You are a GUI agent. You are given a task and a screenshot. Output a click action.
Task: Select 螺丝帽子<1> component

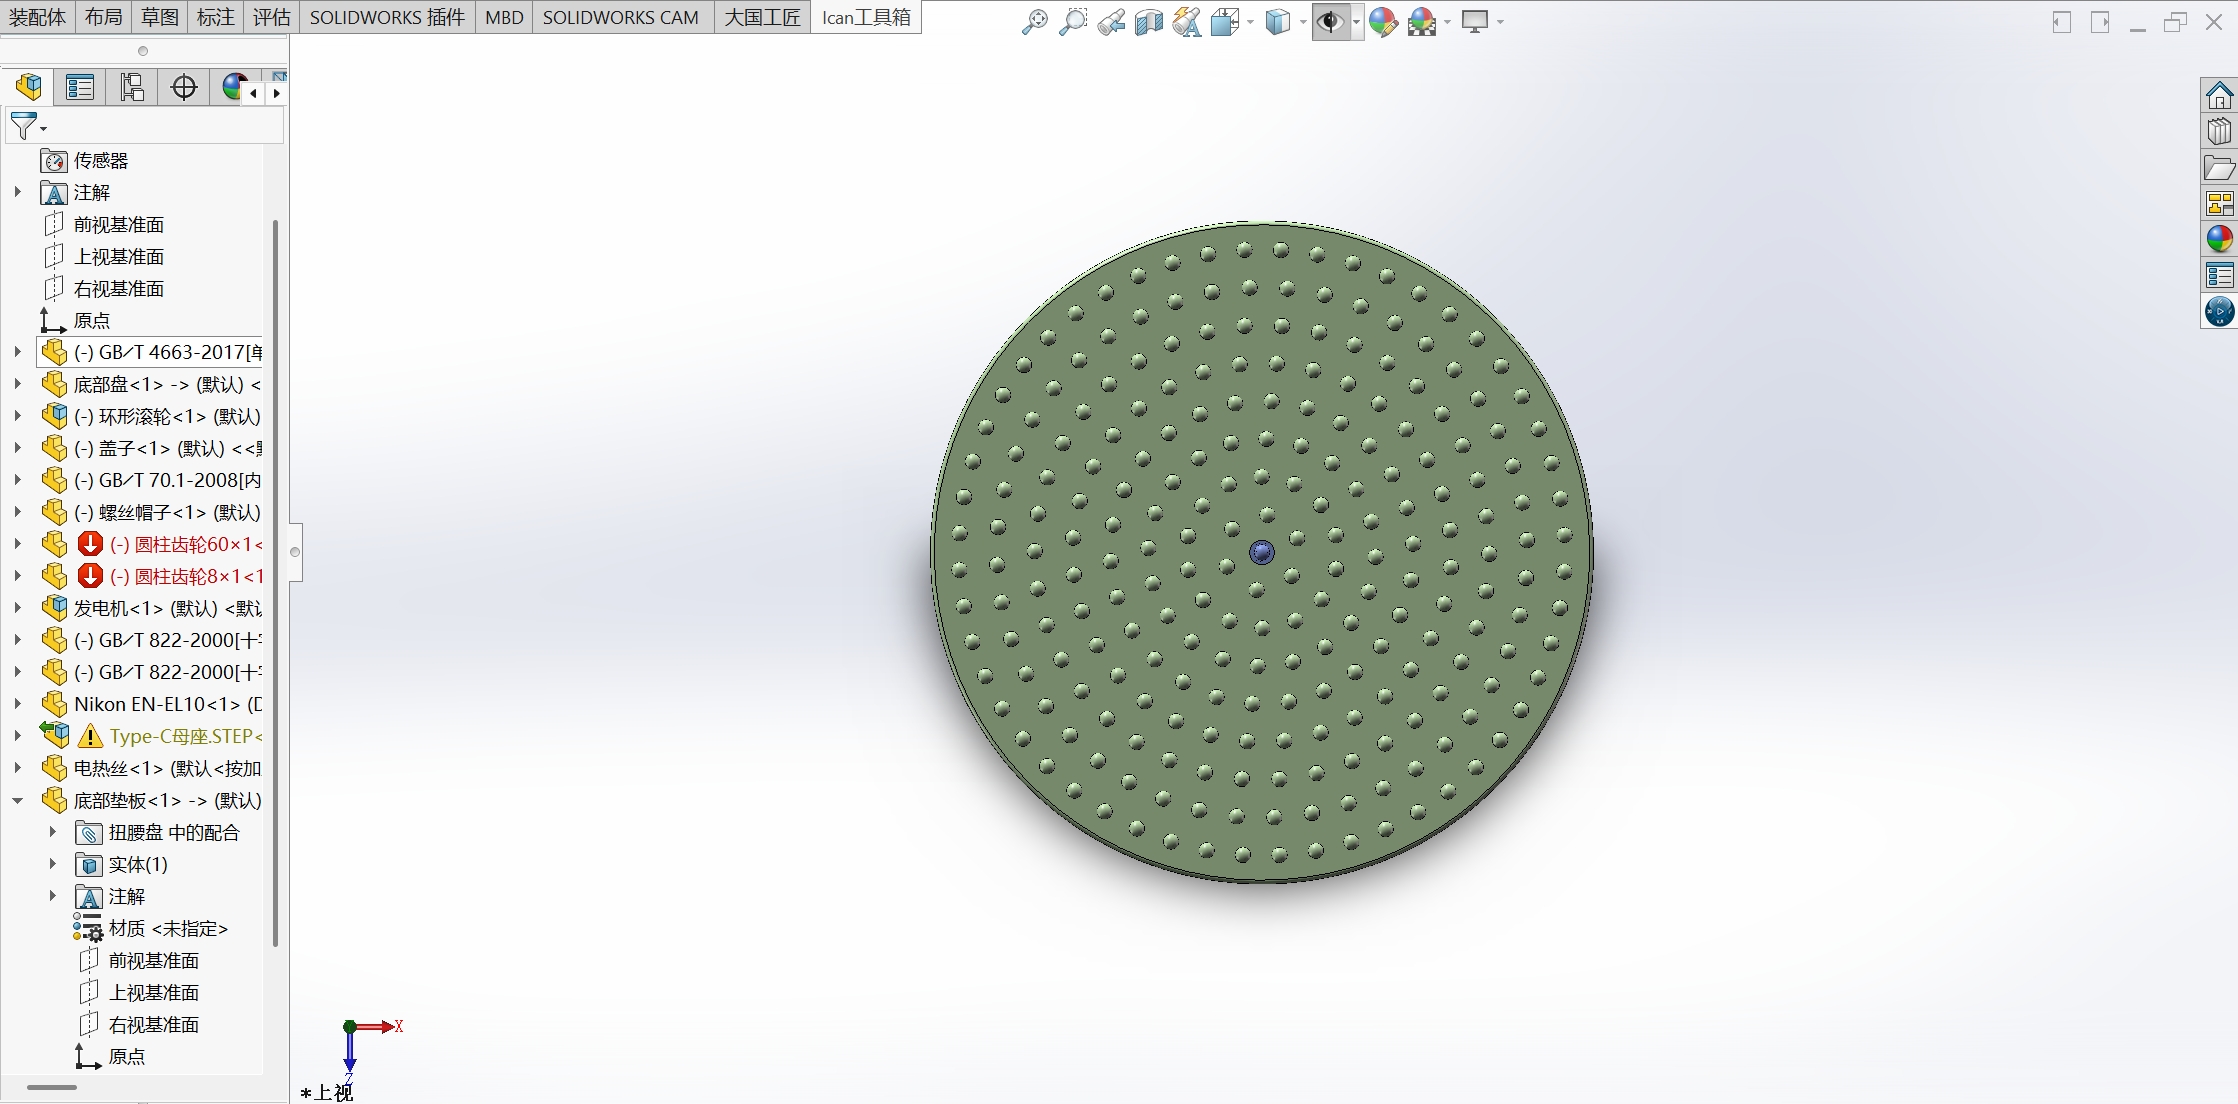pyautogui.click(x=150, y=512)
